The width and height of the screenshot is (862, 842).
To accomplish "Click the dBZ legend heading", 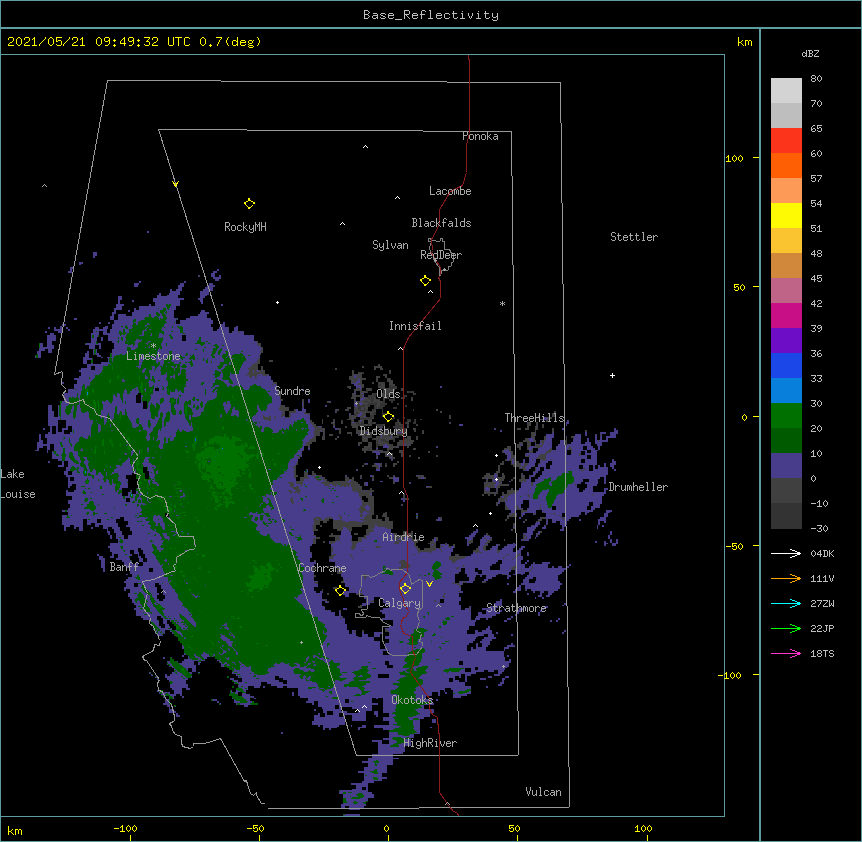I will tap(810, 53).
